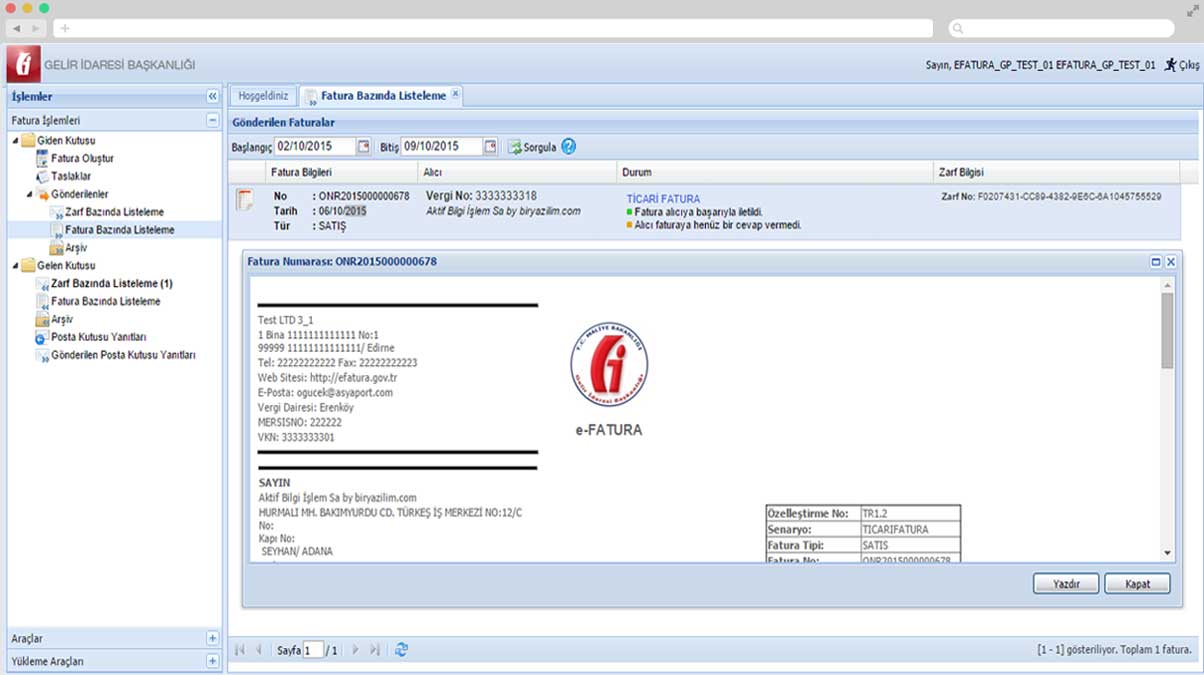
Task: Click the Arşiv folder icon under Gönderilenler
Action: coord(55,248)
